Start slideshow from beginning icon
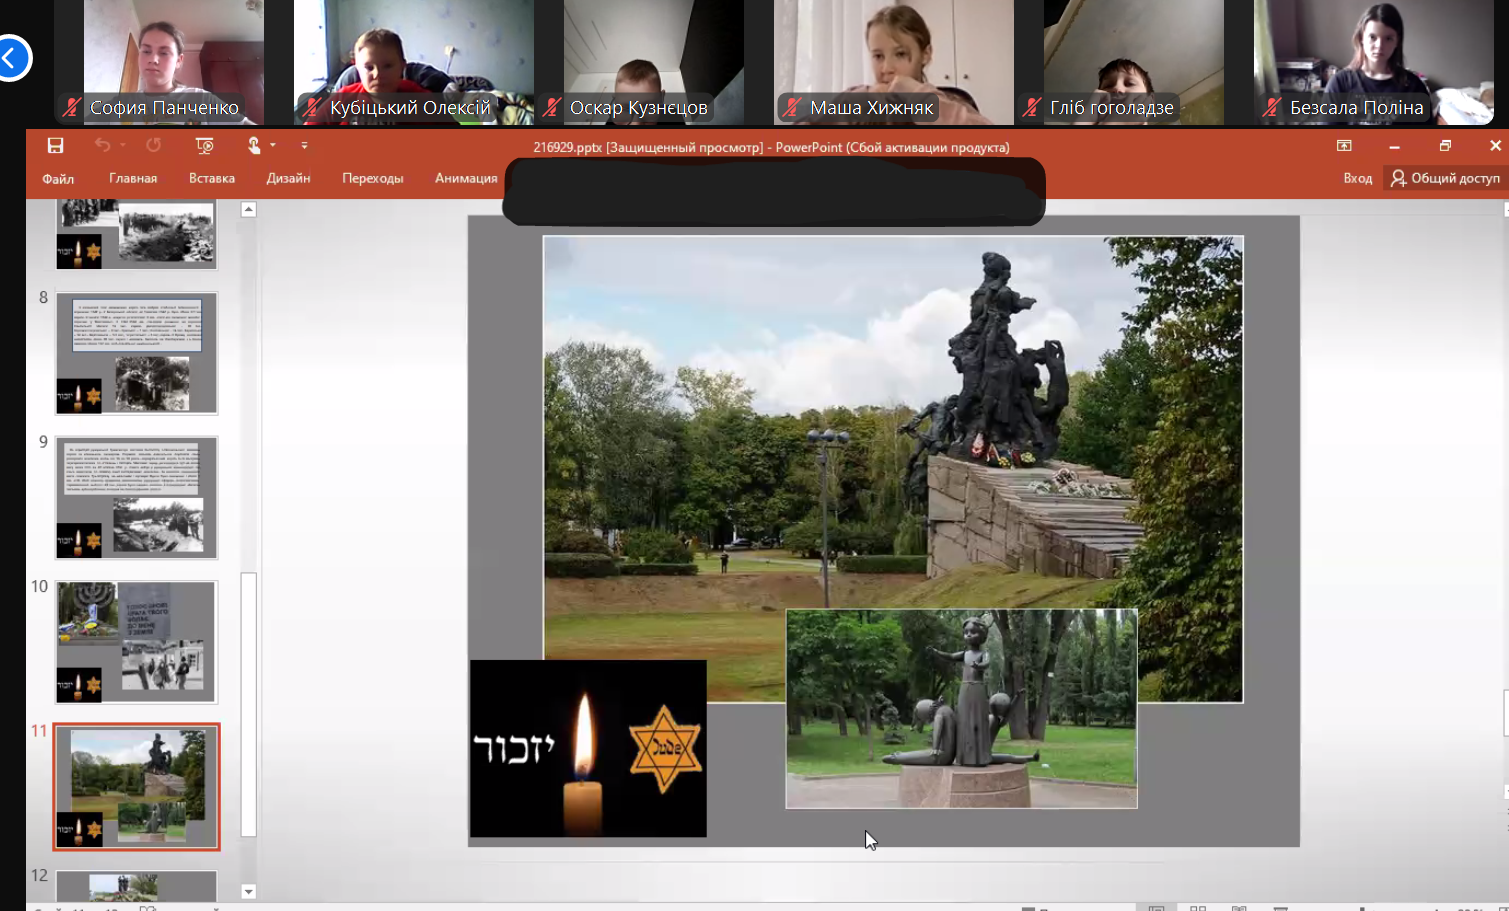Viewport: 1509px width, 911px height. point(204,146)
